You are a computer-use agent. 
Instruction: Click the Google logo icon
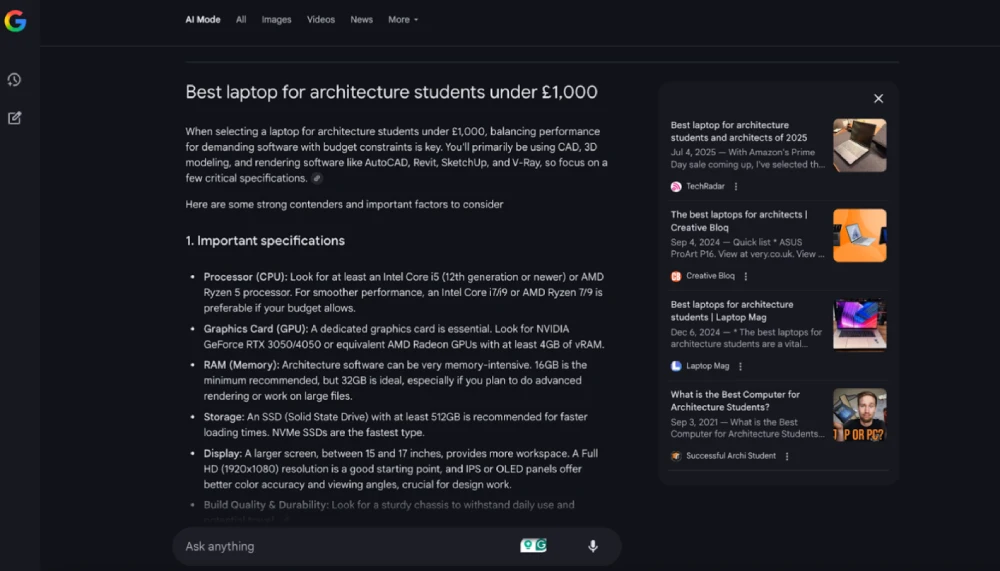[x=15, y=21]
